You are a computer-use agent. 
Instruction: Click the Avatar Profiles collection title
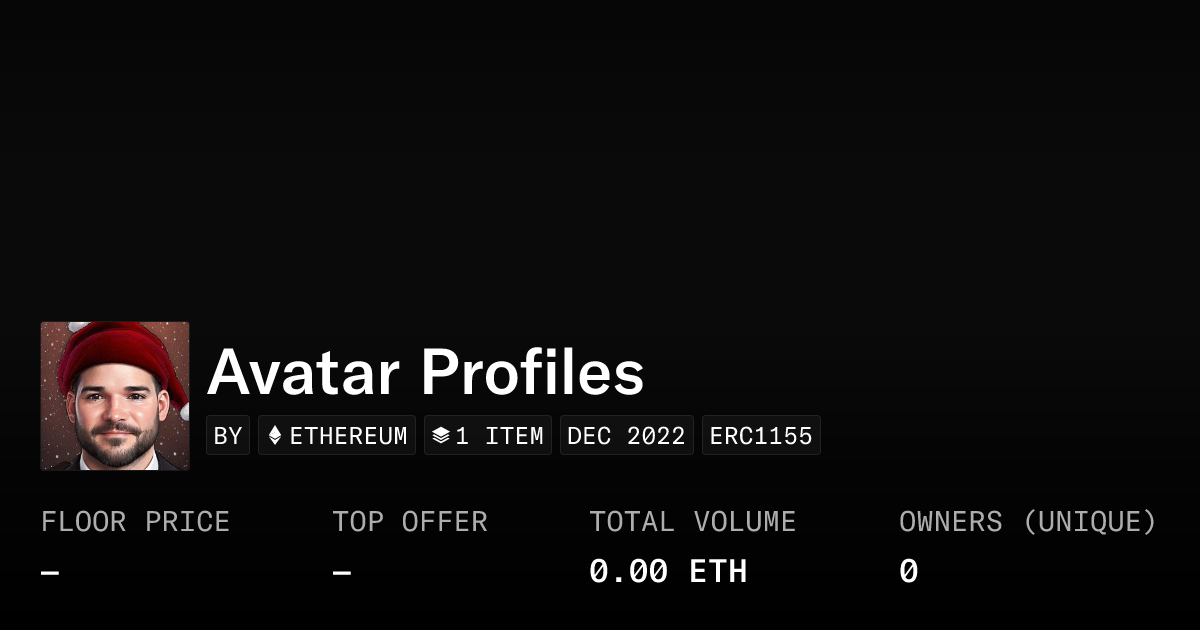(425, 372)
